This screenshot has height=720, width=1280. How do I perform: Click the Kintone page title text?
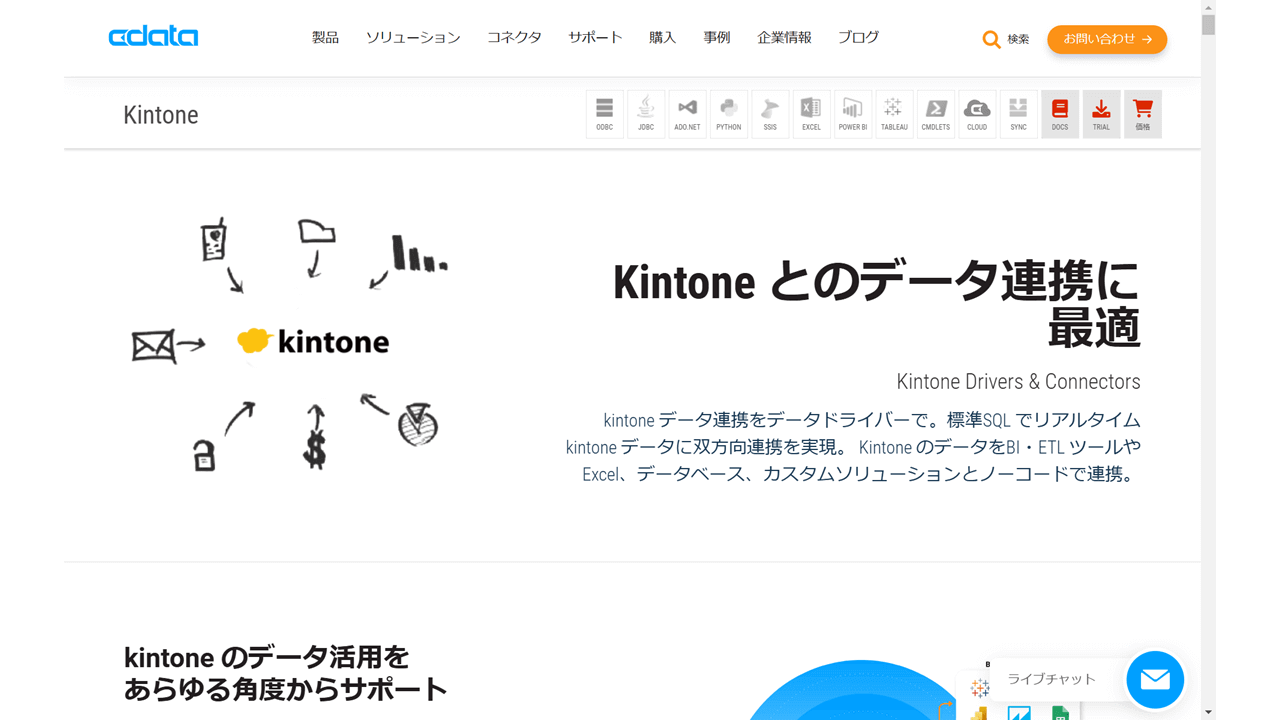pos(161,115)
